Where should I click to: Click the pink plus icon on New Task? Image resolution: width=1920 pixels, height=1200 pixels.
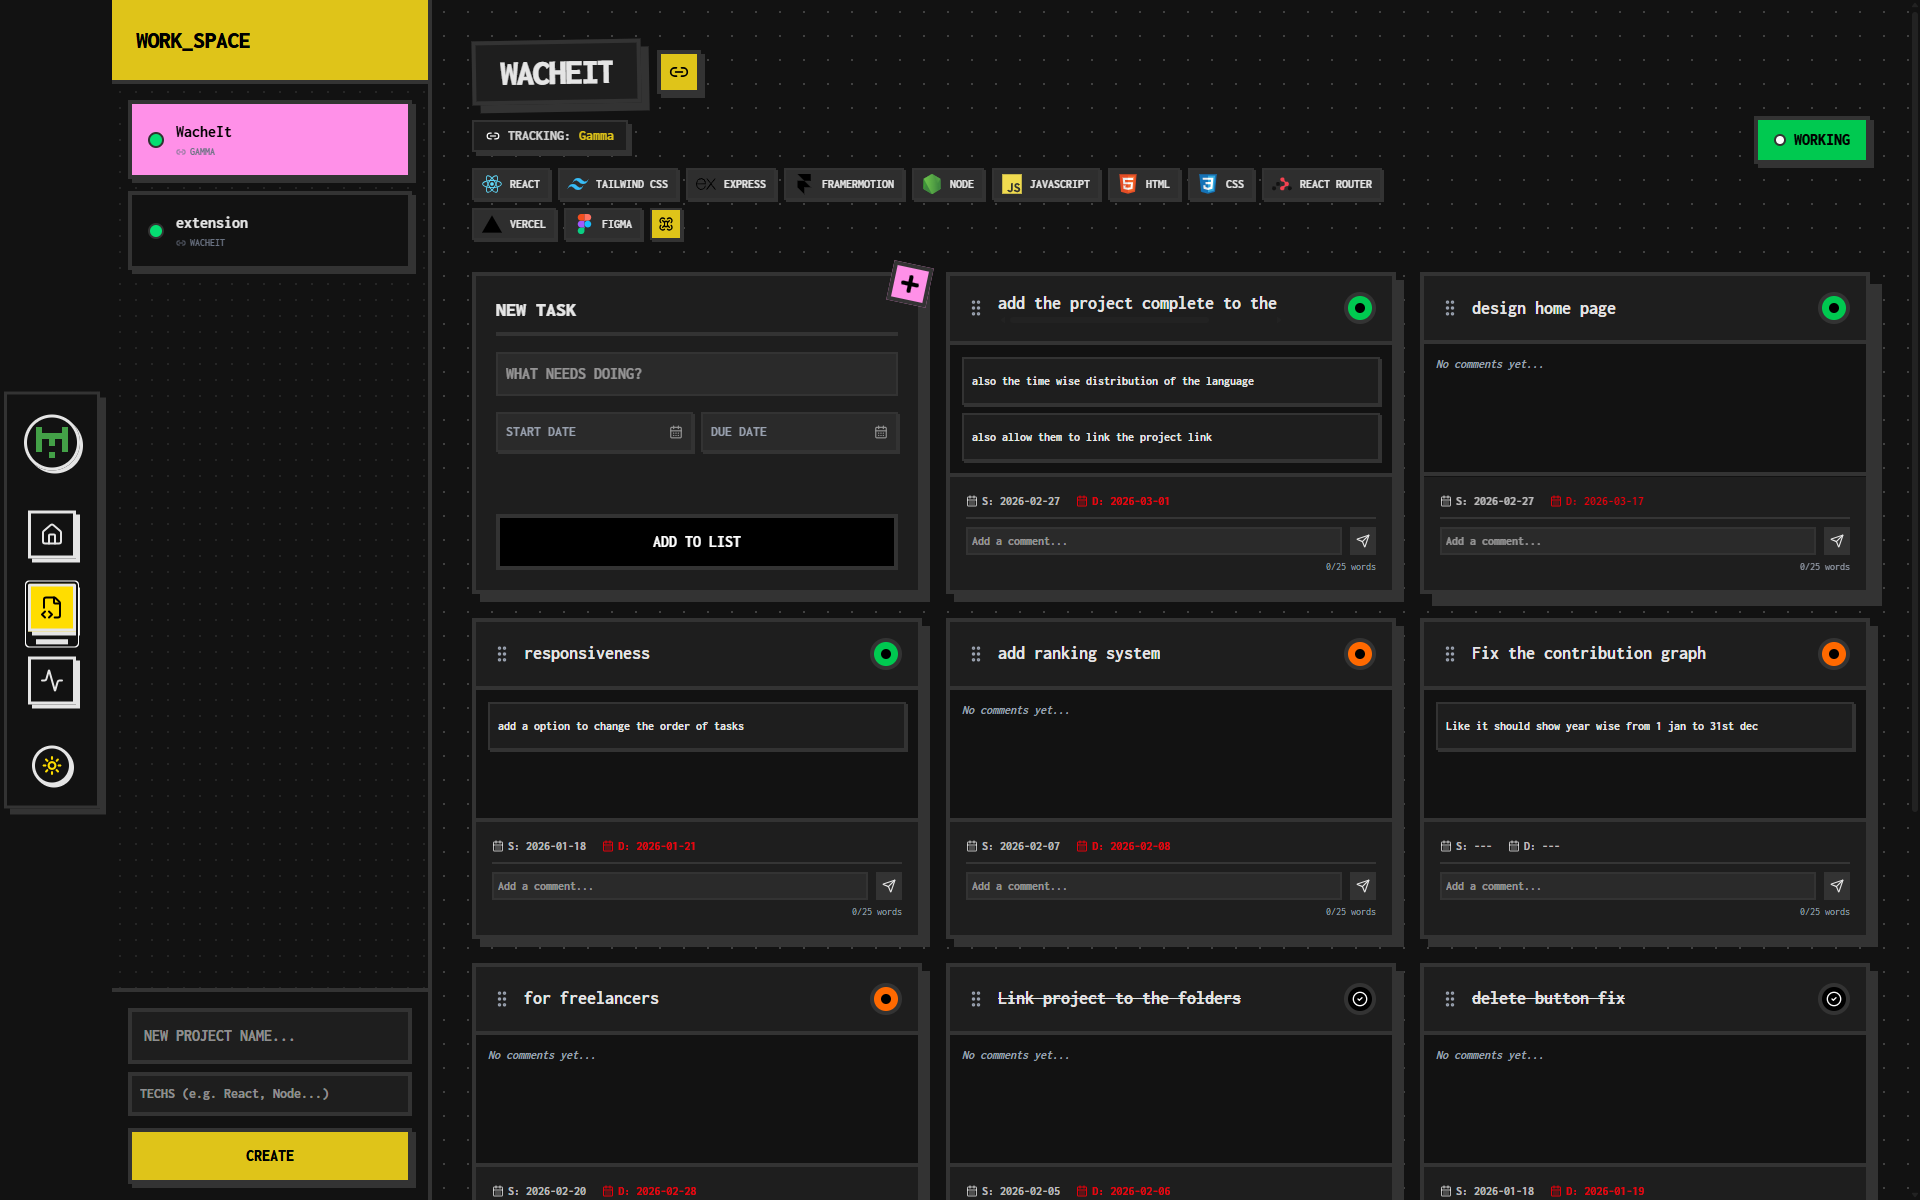910,285
